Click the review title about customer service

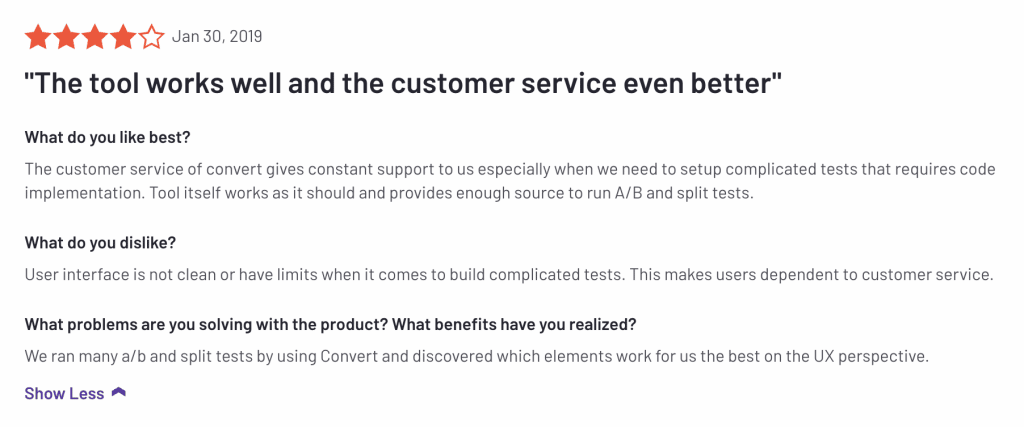402,84
